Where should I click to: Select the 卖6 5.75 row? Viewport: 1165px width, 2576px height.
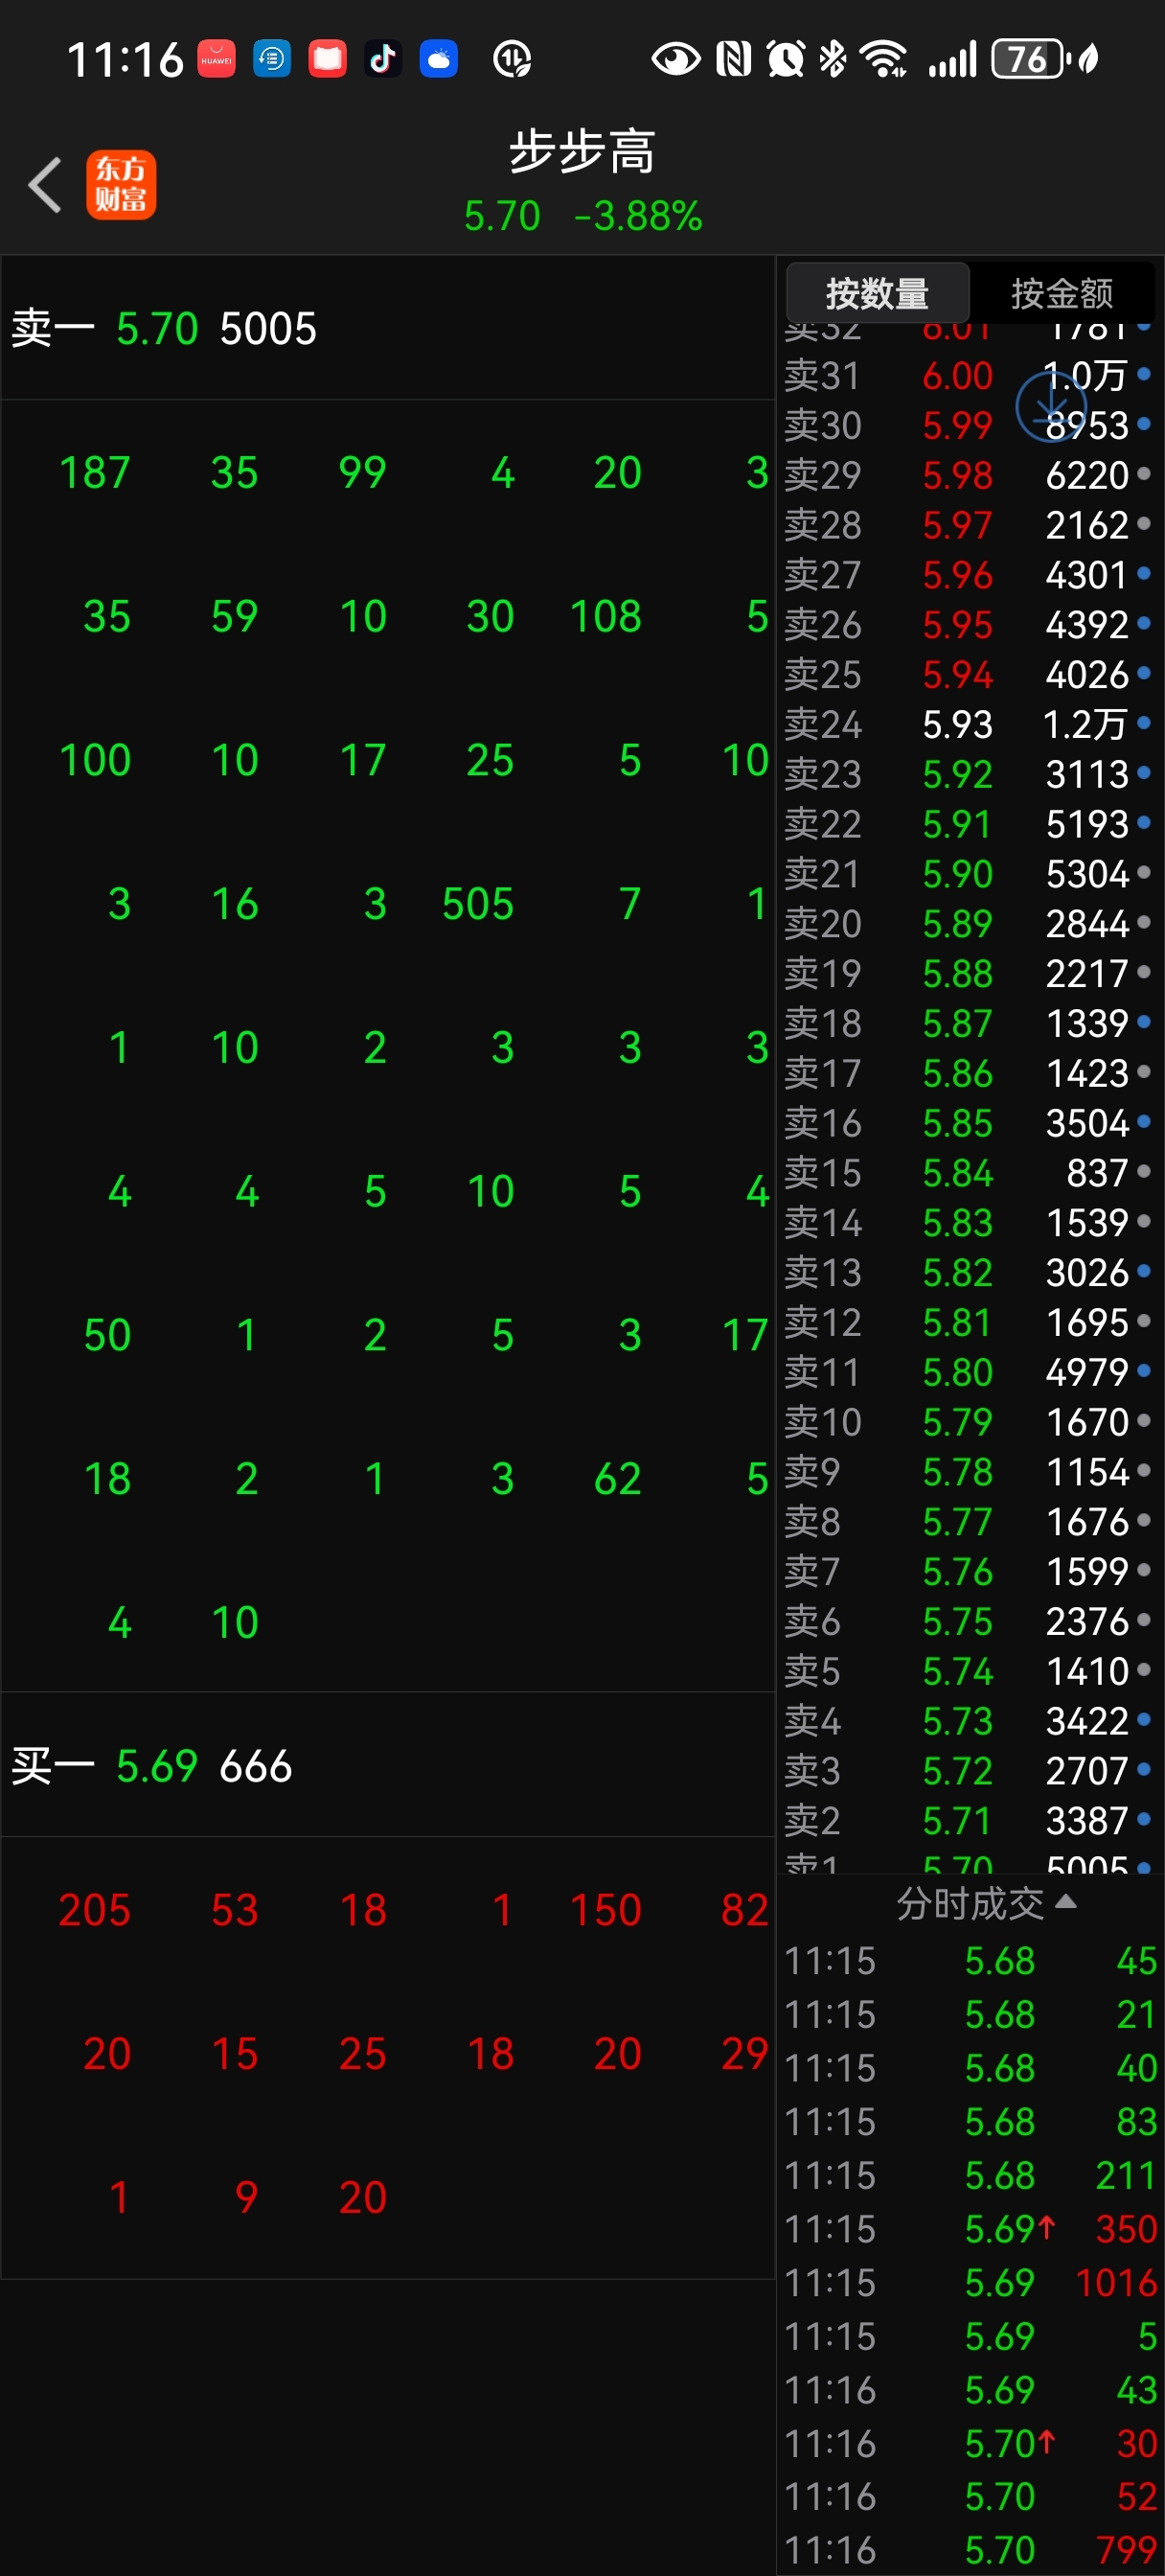click(968, 1621)
